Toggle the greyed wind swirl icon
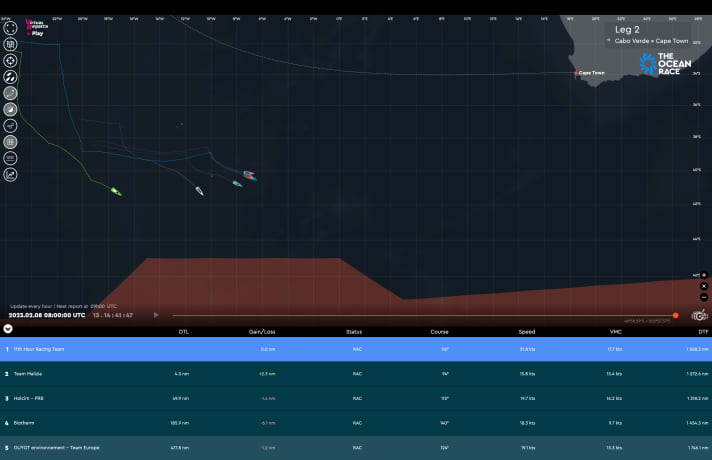This screenshot has width=712, height=460. (x=10, y=109)
